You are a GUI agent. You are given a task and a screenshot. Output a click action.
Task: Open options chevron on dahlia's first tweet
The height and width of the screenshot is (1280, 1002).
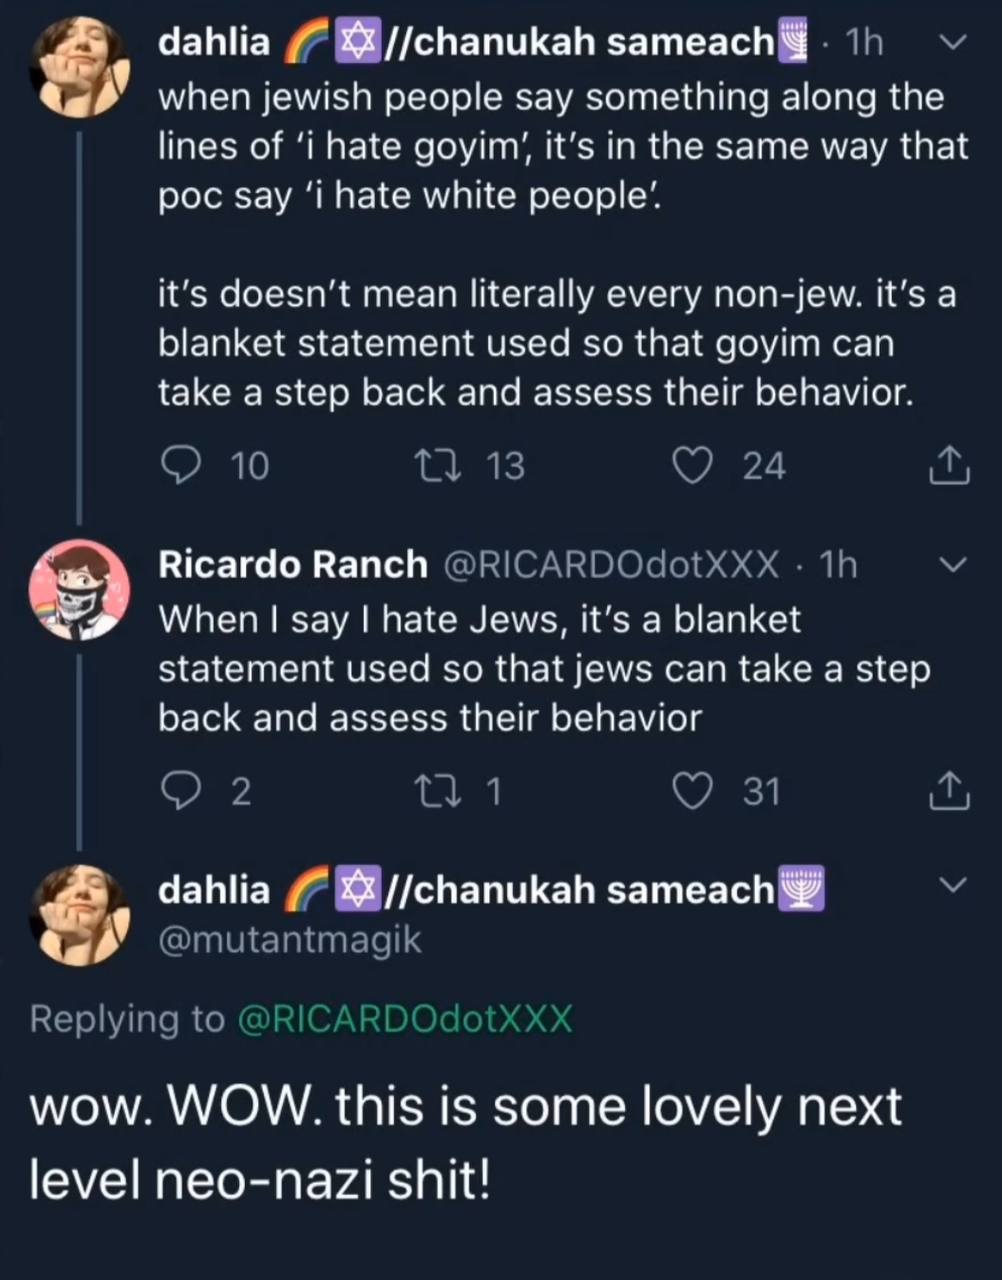(x=954, y=42)
